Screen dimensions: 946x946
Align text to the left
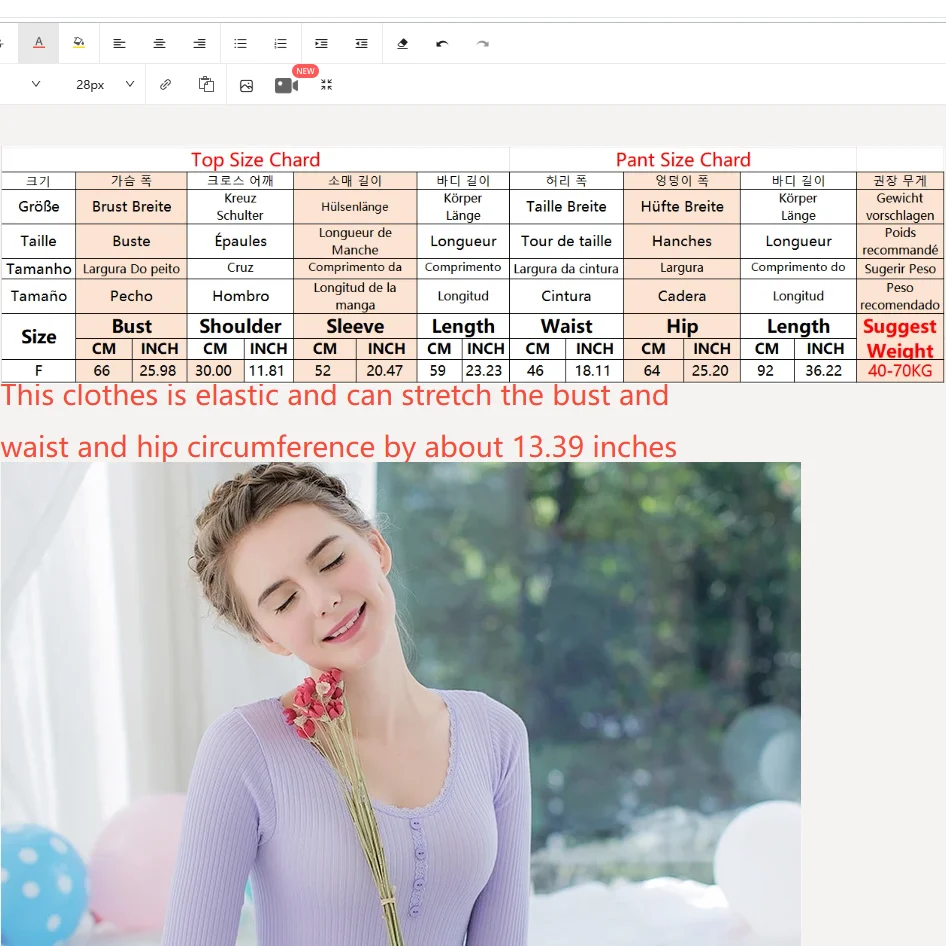point(119,43)
